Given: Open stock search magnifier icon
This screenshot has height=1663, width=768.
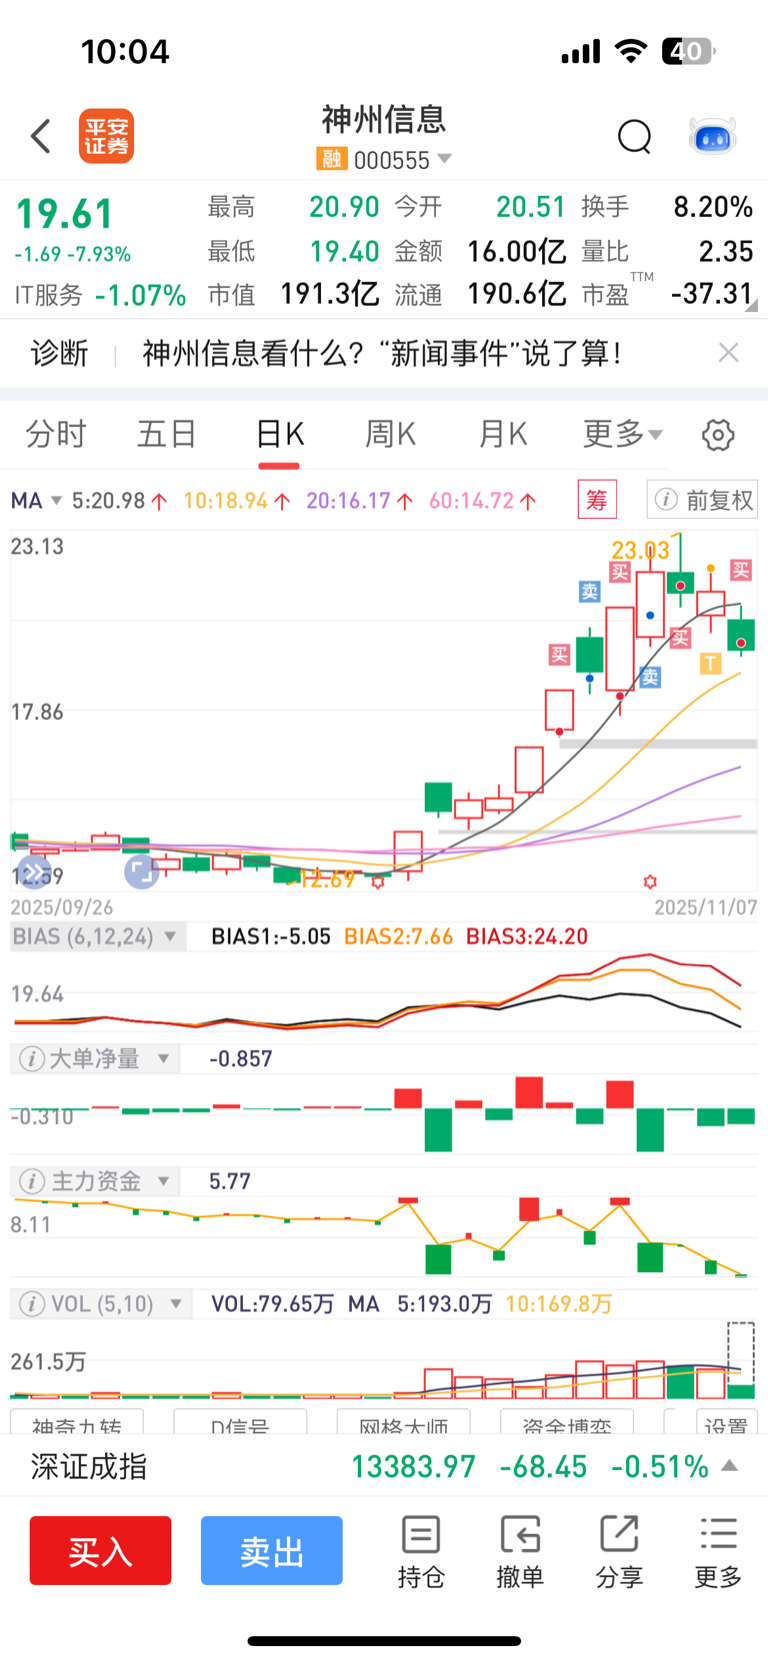Looking at the screenshot, I should pyautogui.click(x=634, y=136).
